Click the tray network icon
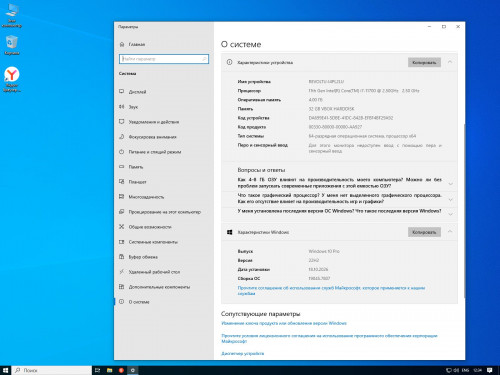Viewport: 500px width, 375px height. [449, 370]
